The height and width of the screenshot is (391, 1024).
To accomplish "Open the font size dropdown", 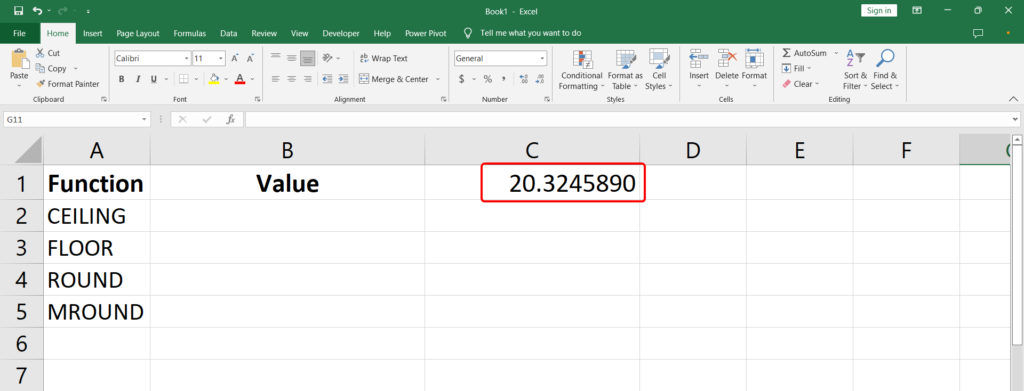I will point(221,58).
